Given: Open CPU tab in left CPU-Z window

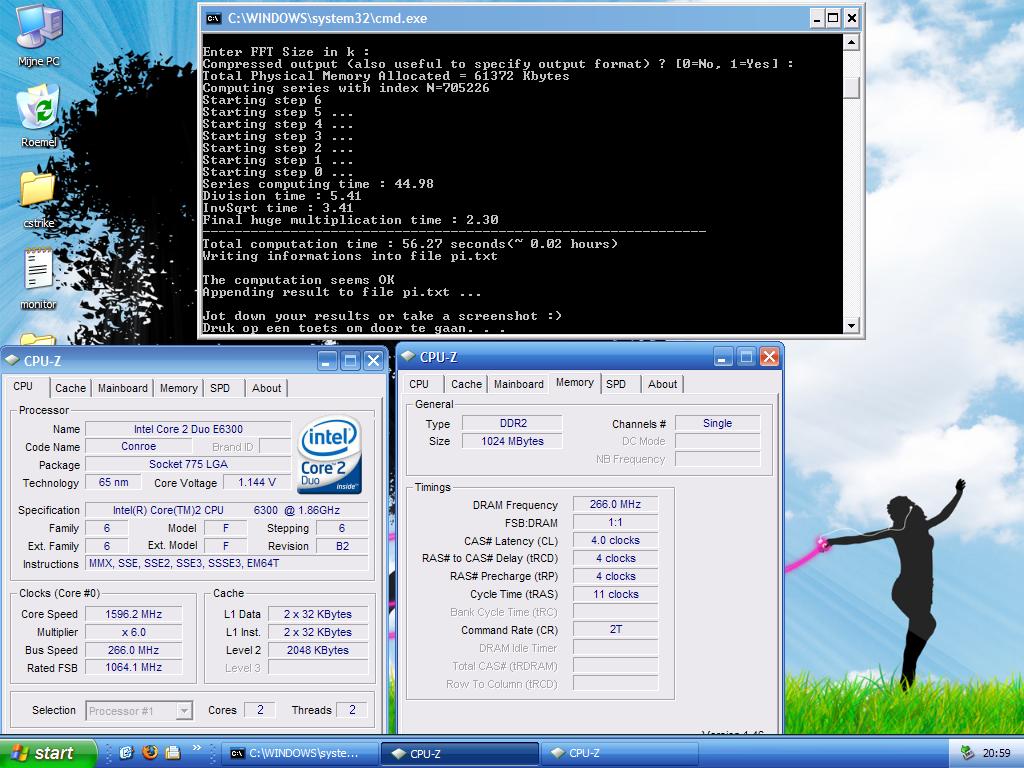Looking at the screenshot, I should coord(24,387).
